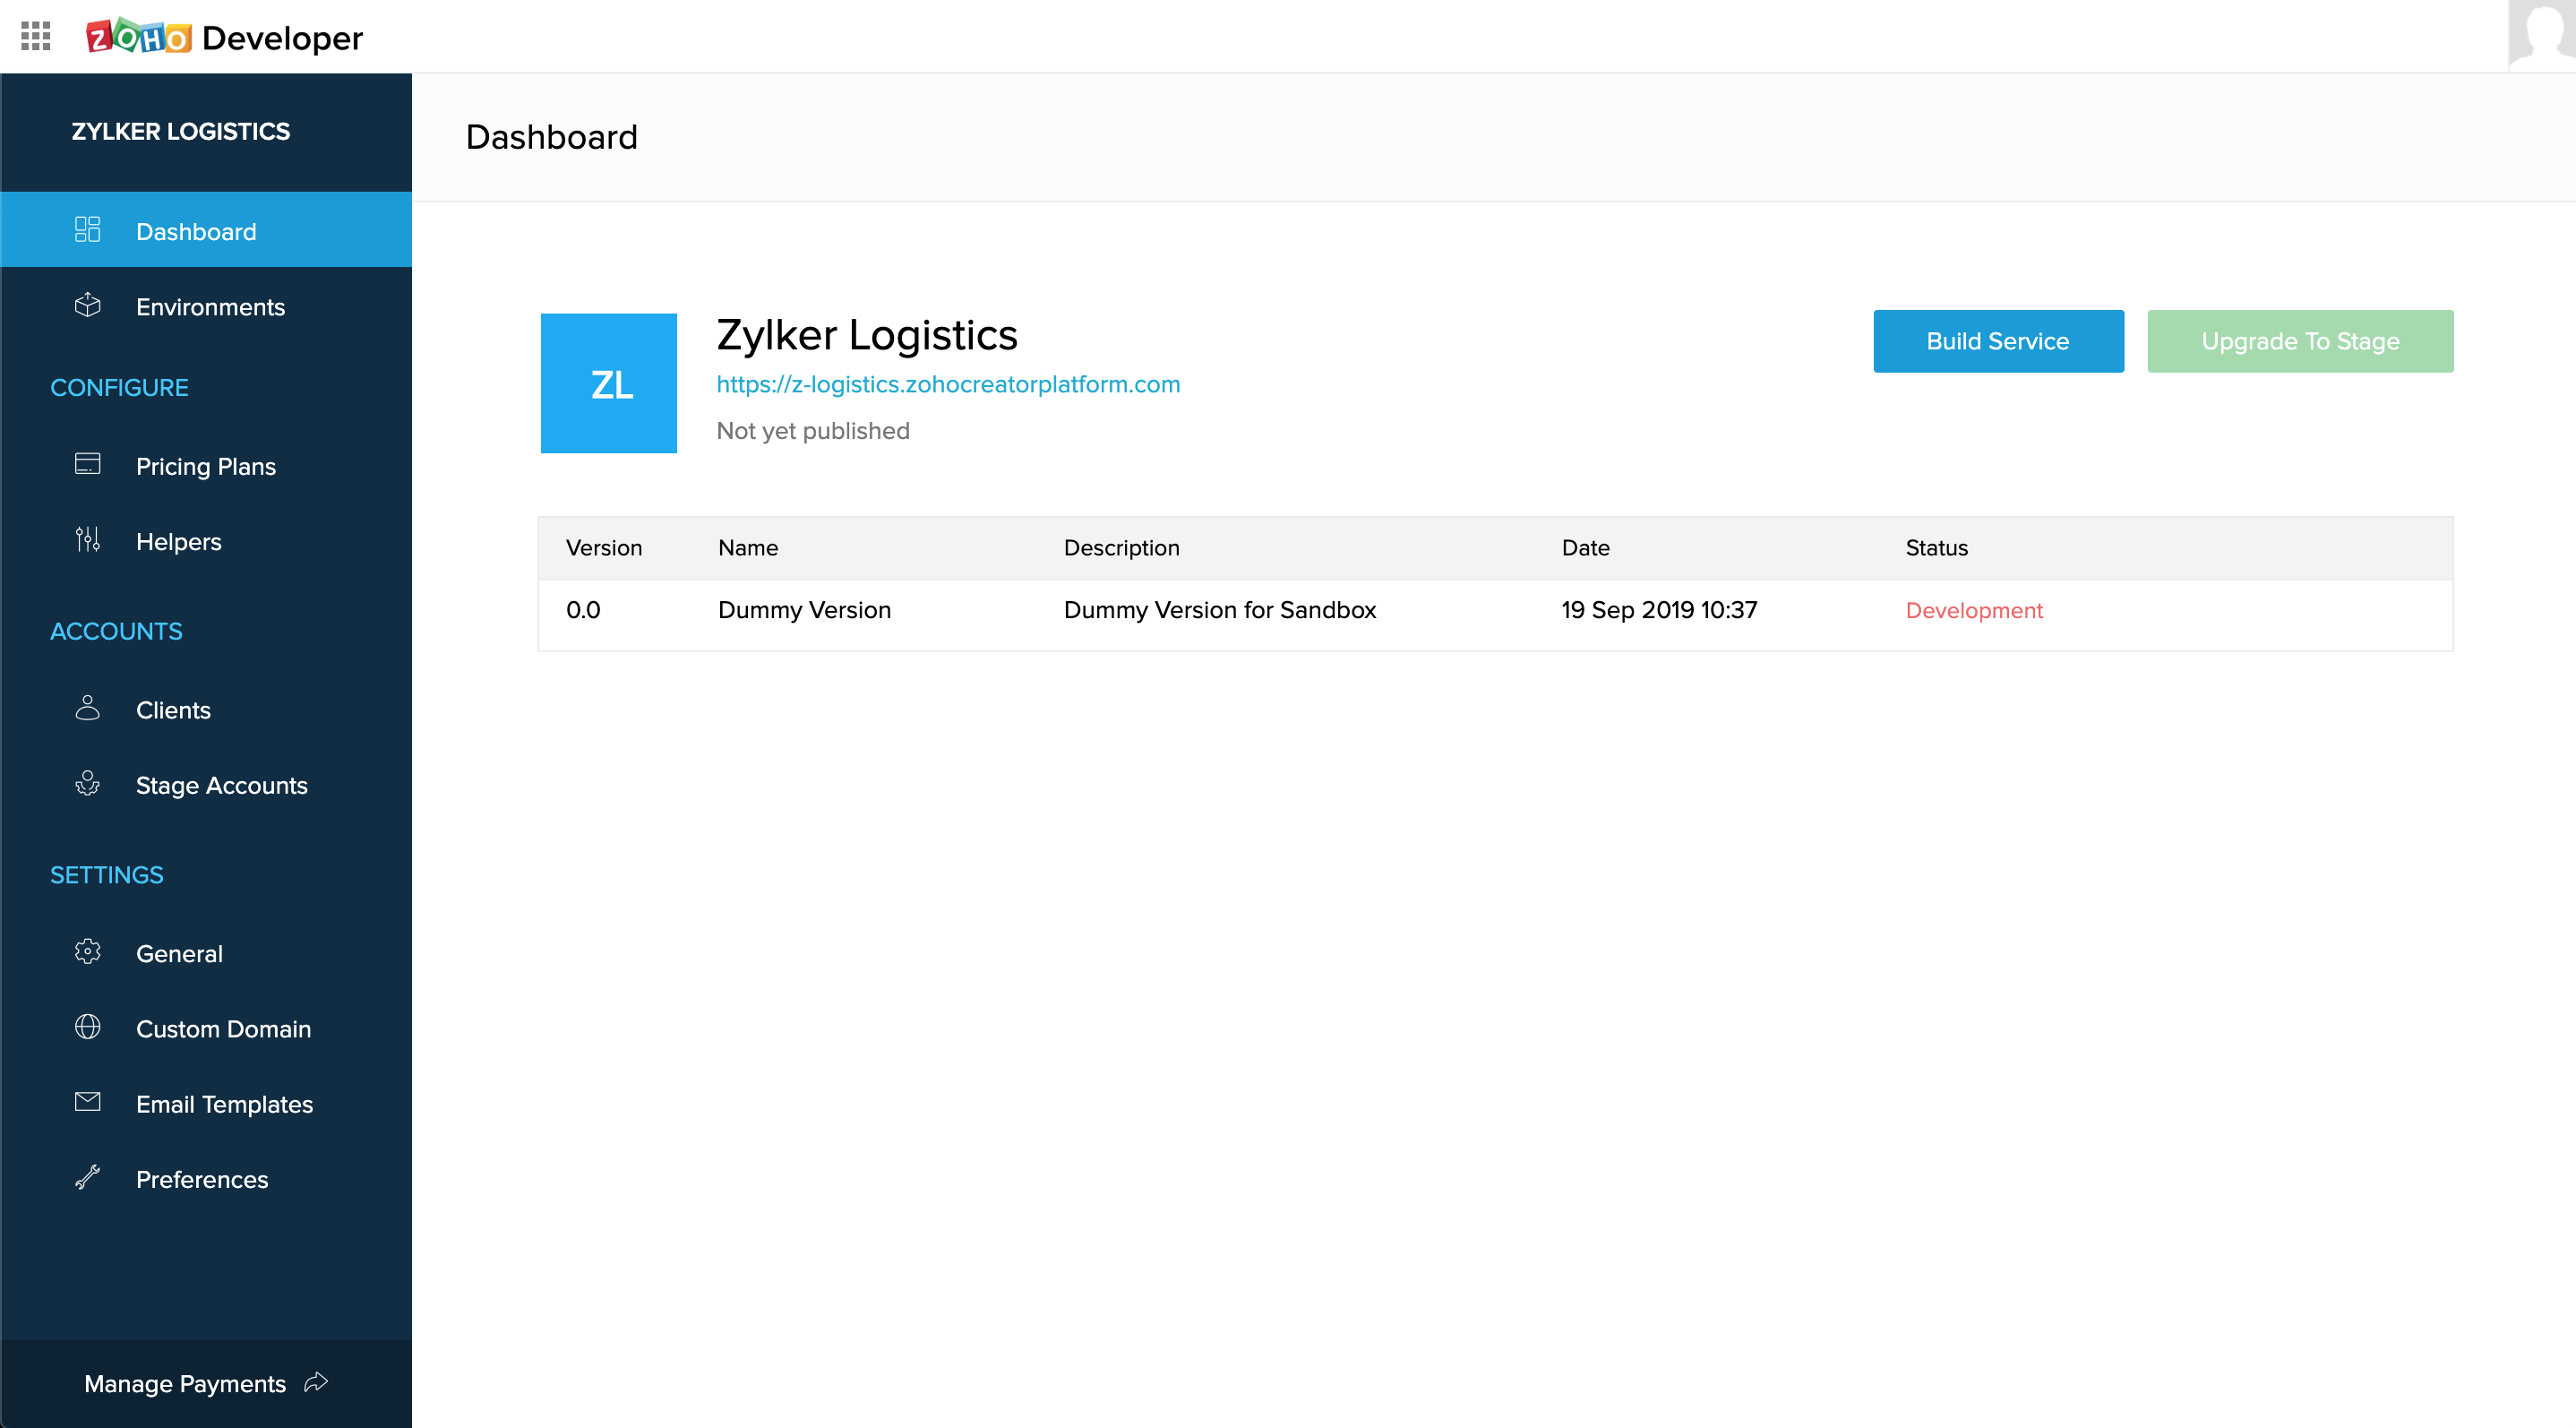Click the Upgrade To Stage button
Screen dimensions: 2576x1428
[x=2300, y=341]
